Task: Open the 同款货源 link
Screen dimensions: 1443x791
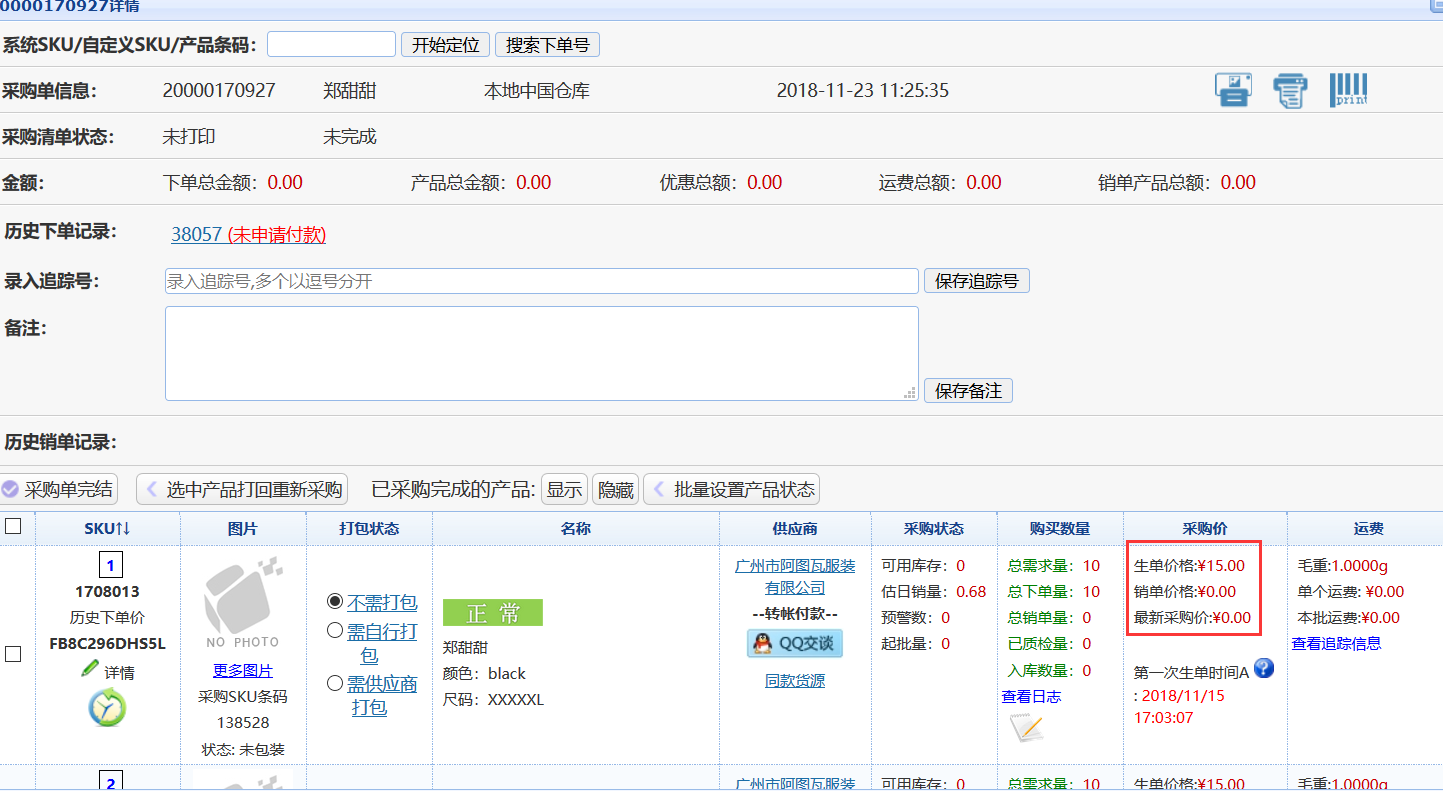Action: pyautogui.click(x=795, y=681)
